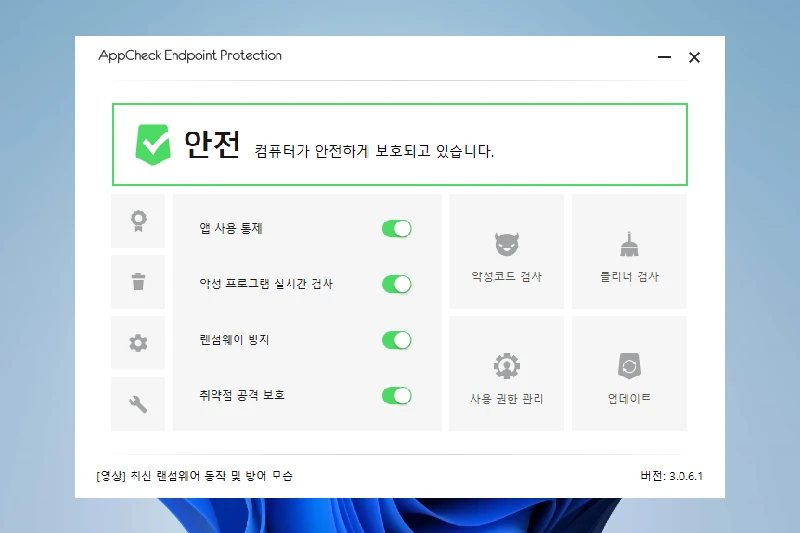Click the 버전: 3.0.6.1 version text
This screenshot has width=800, height=533.
[x=671, y=476]
